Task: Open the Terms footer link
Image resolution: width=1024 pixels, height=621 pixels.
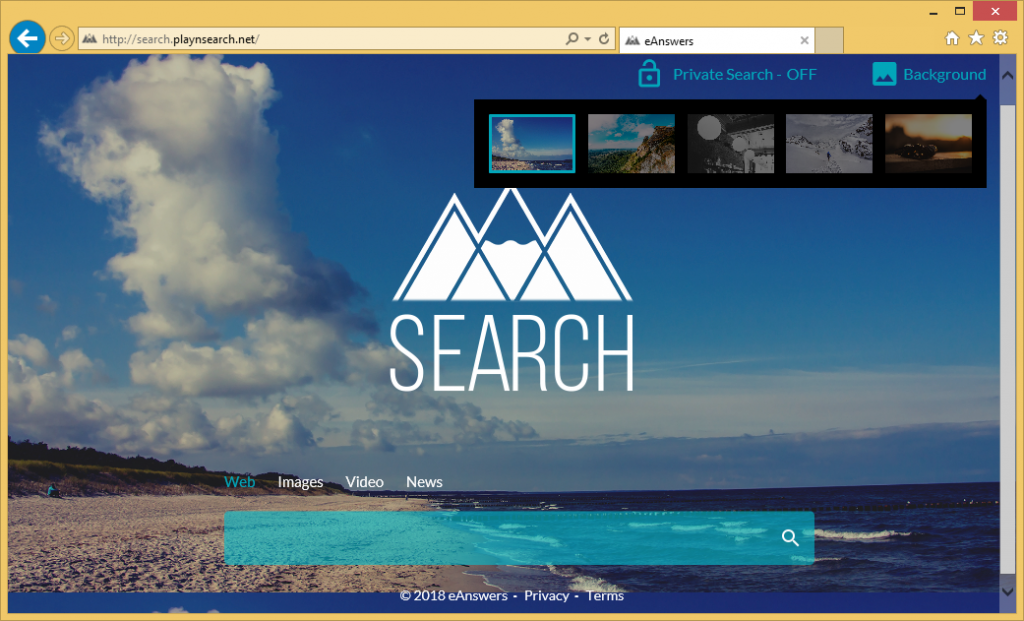Action: click(605, 596)
